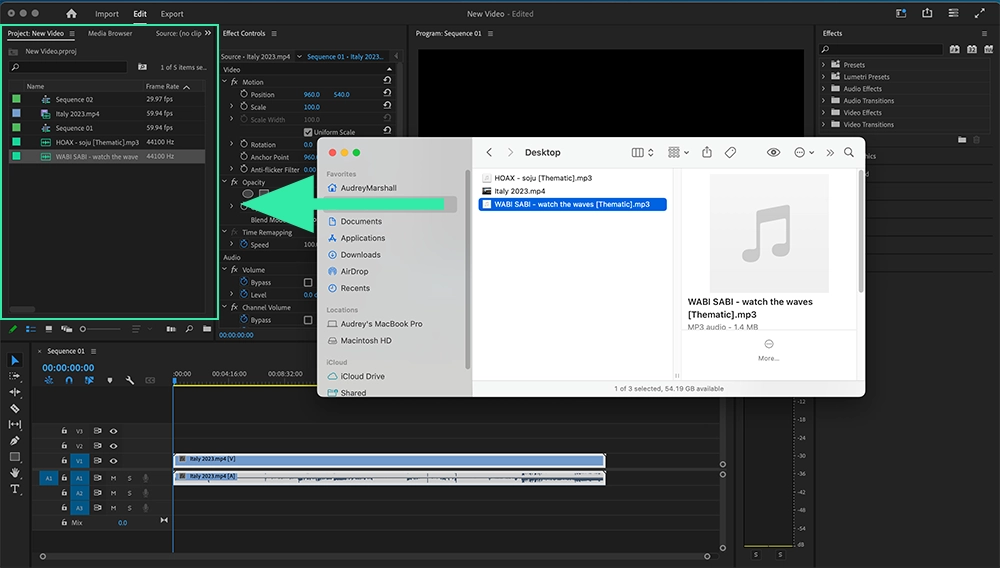Viewport: 1000px width, 568px height.
Task: Select the Rectangle tool
Action: [x=15, y=456]
